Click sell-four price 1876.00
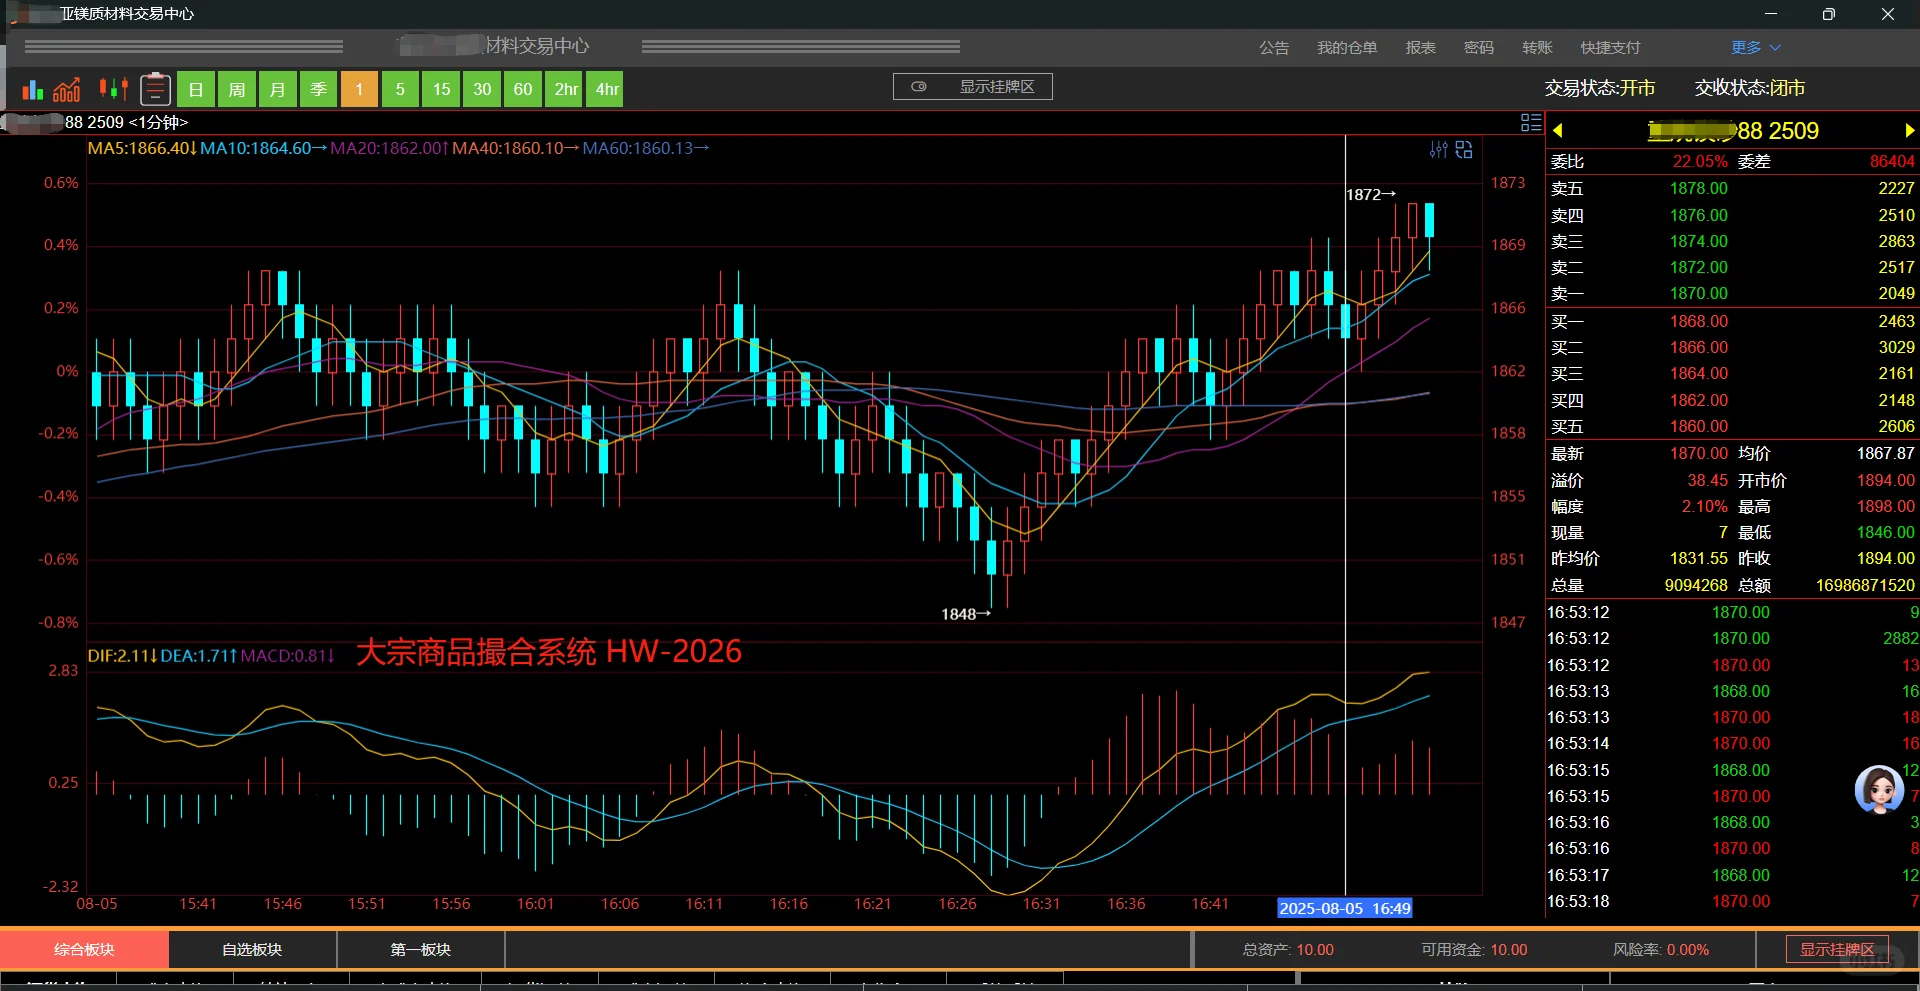Viewport: 1920px width, 991px height. 1698,215
